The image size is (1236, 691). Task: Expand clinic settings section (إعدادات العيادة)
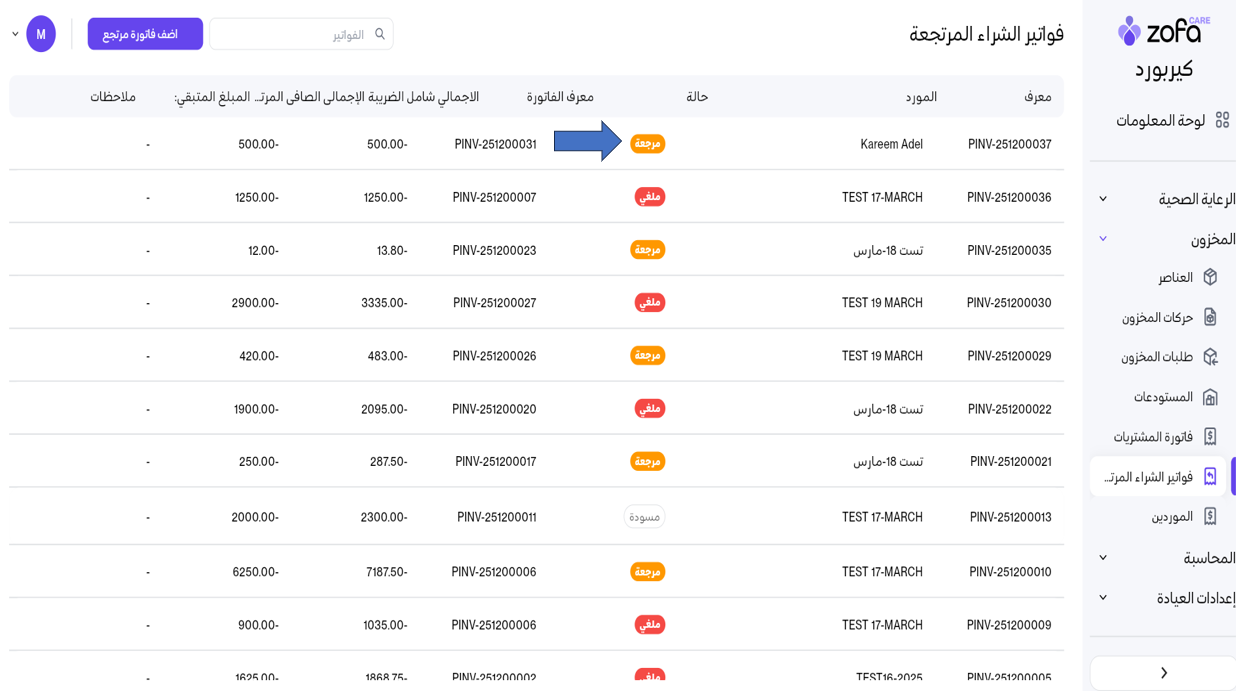coord(1103,598)
